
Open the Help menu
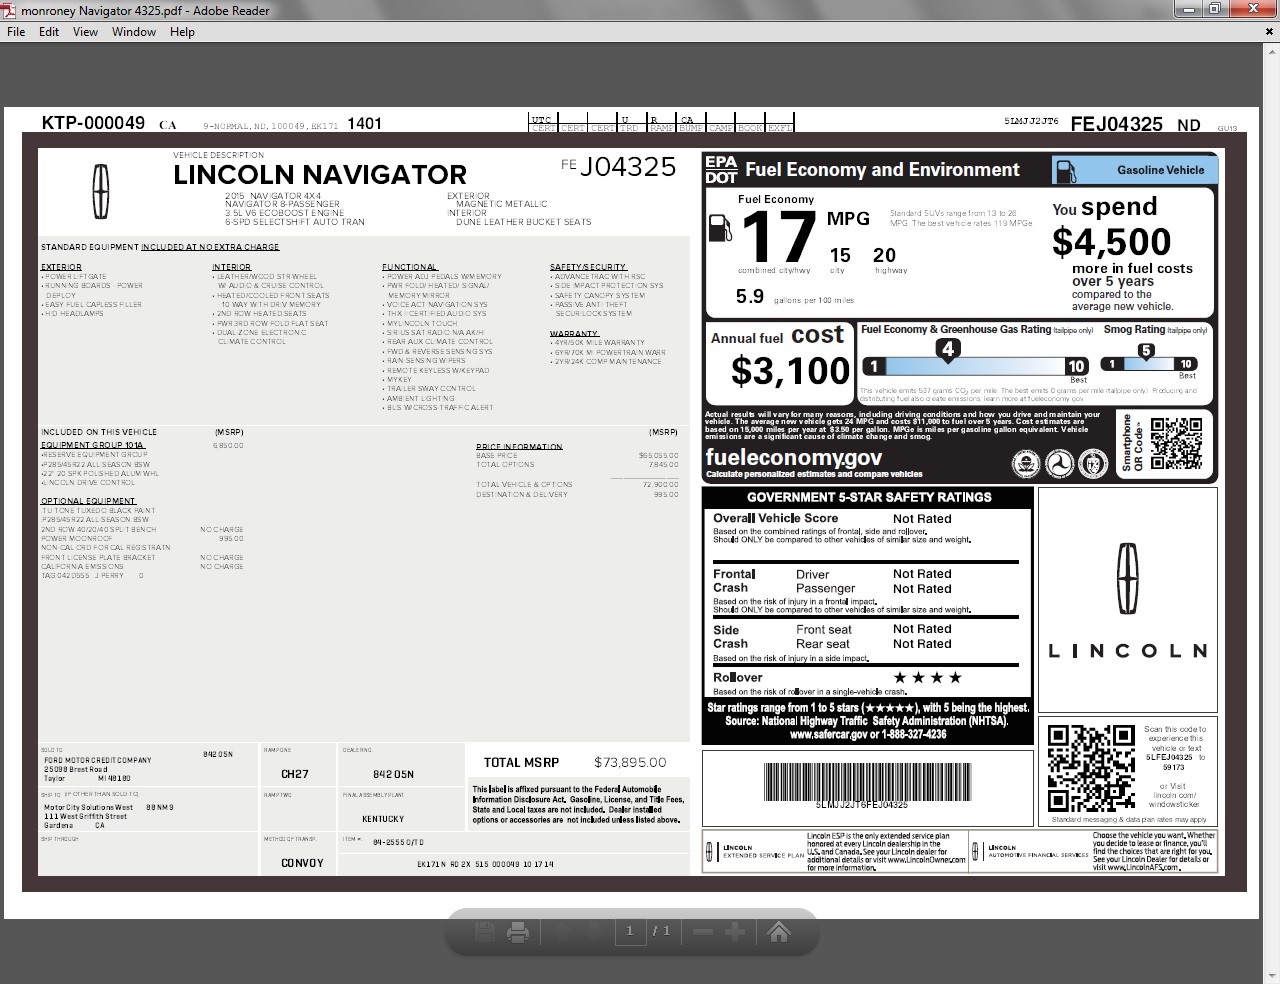tap(182, 32)
